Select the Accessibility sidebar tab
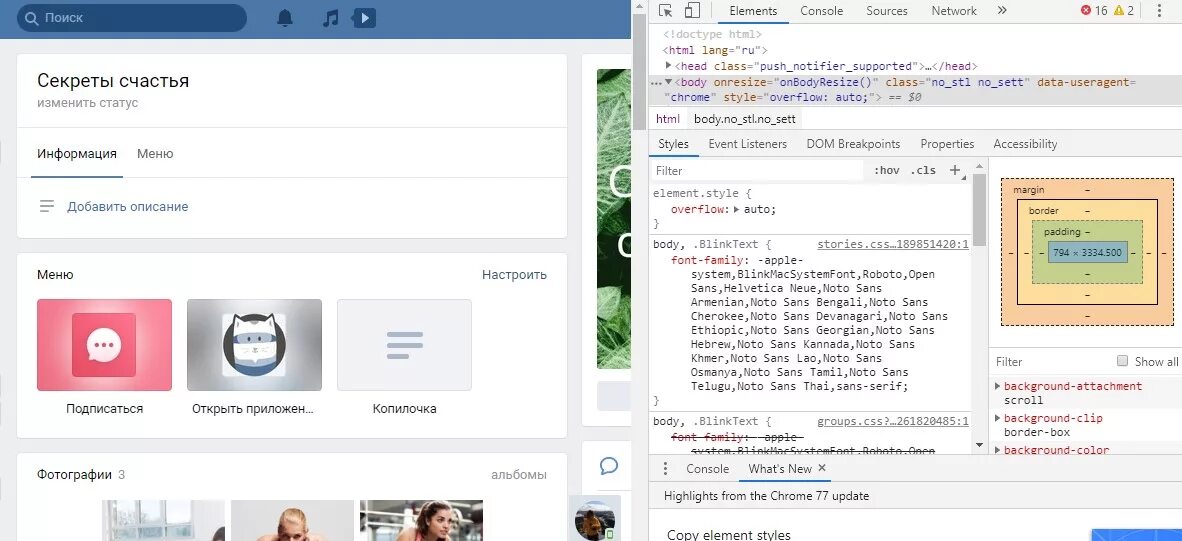The width and height of the screenshot is (1182, 541). point(1025,144)
